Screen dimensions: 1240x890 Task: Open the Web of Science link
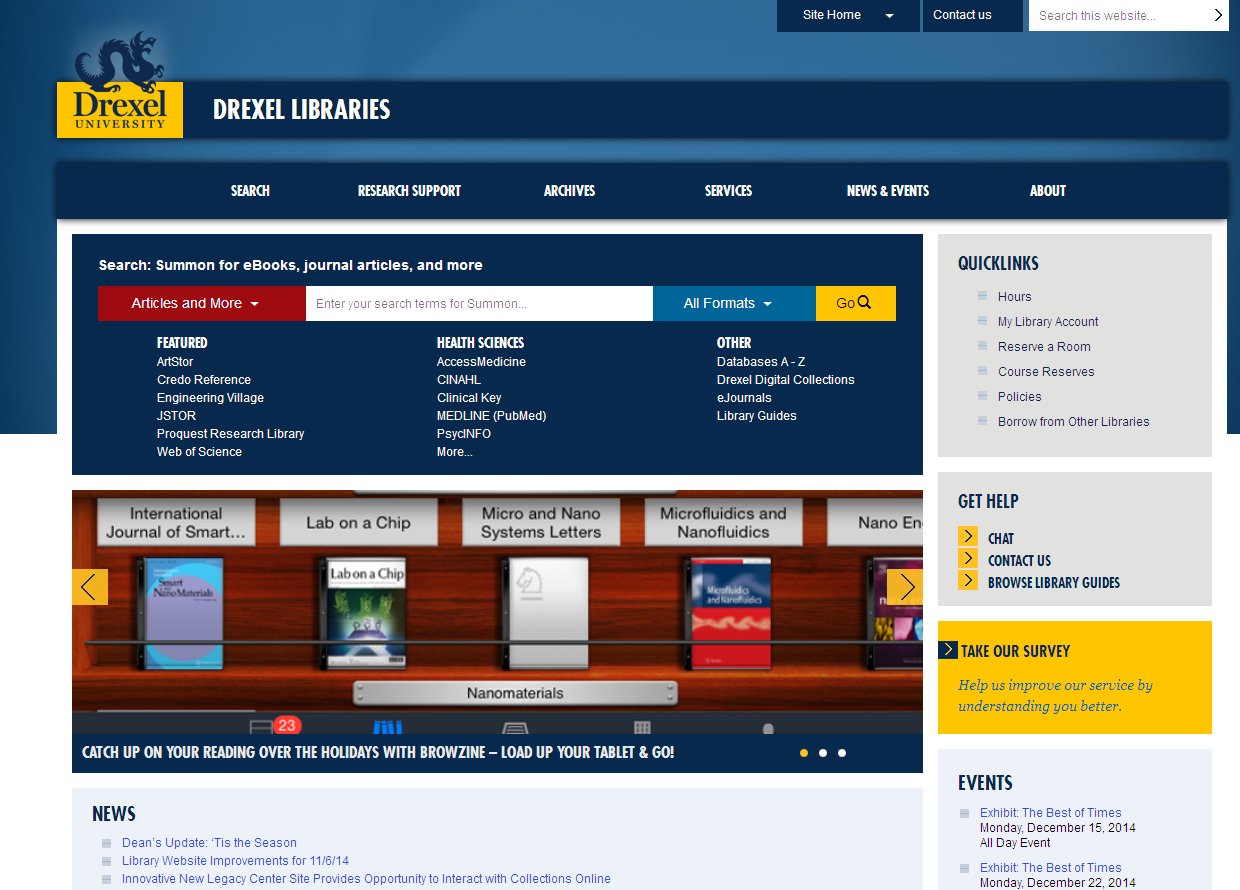199,452
